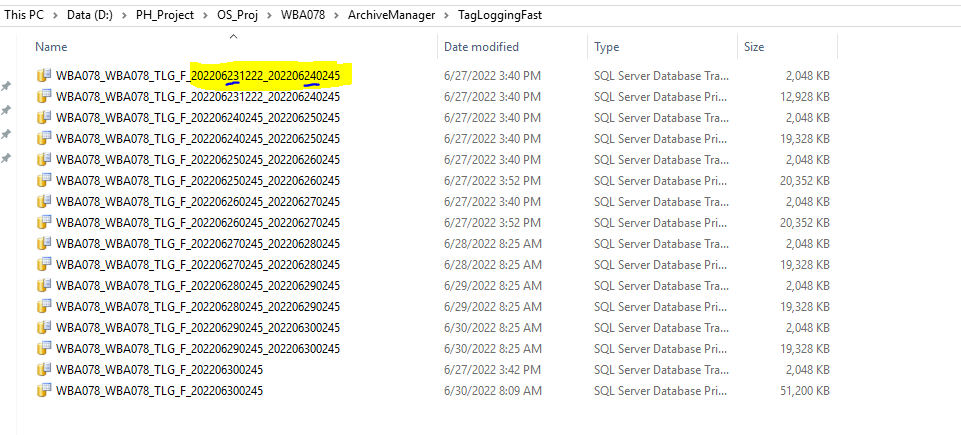Sort by the Type column header
Viewport: 961px width, 435px height.
607,47
